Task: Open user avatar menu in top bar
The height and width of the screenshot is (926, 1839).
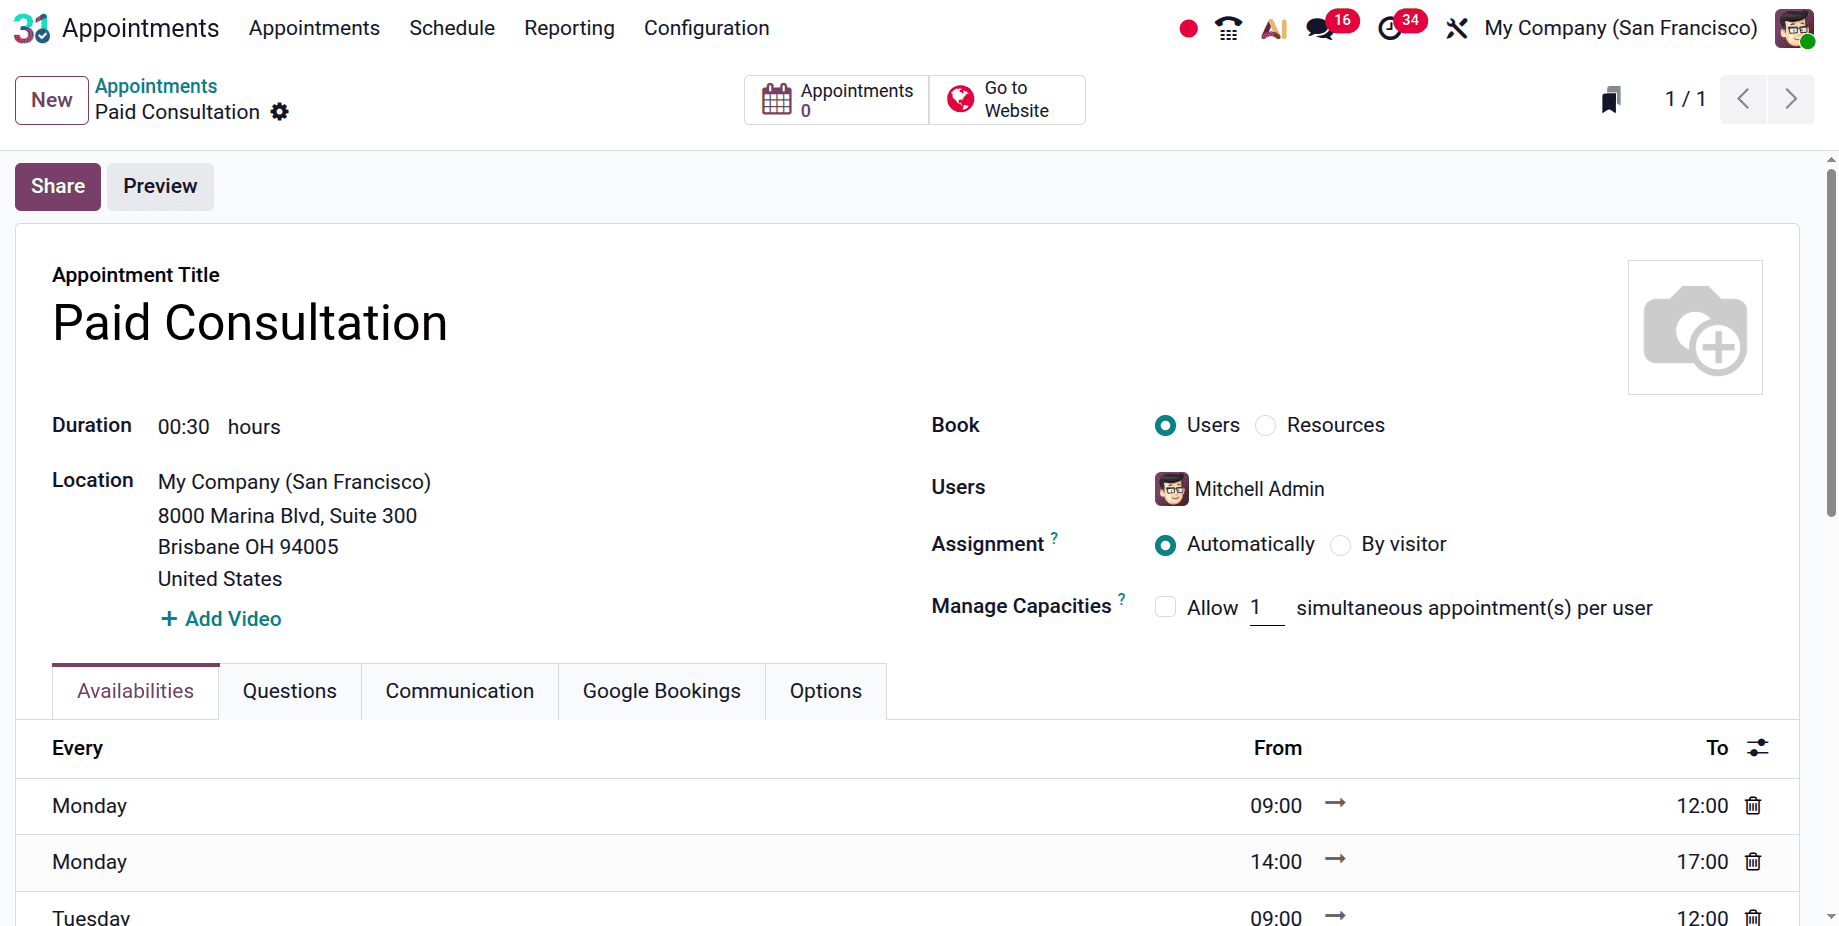Action: 1794,28
